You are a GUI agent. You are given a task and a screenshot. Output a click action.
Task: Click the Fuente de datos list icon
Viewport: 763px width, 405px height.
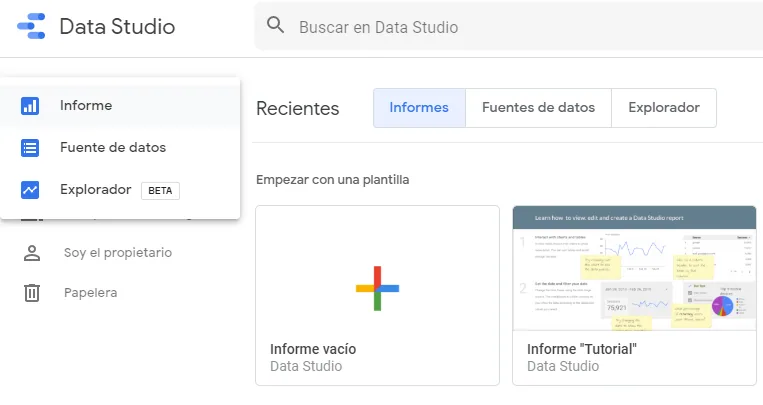tap(30, 147)
